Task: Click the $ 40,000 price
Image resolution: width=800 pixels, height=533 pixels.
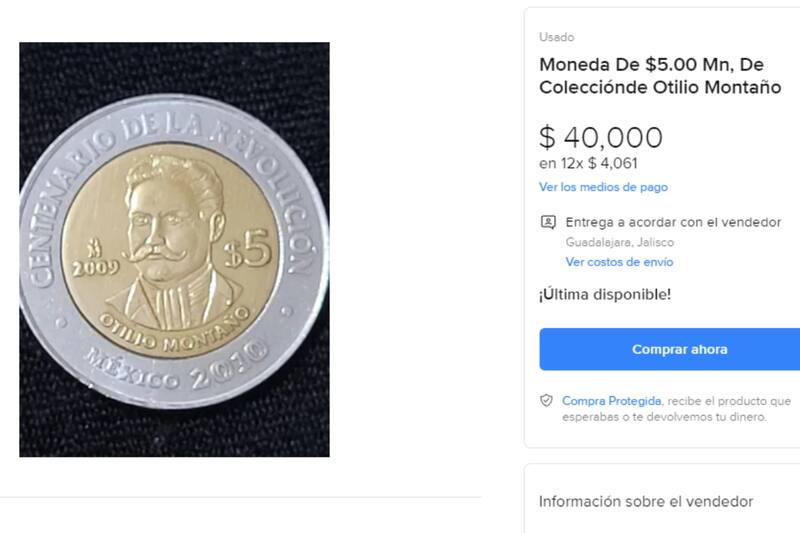Action: click(600, 138)
